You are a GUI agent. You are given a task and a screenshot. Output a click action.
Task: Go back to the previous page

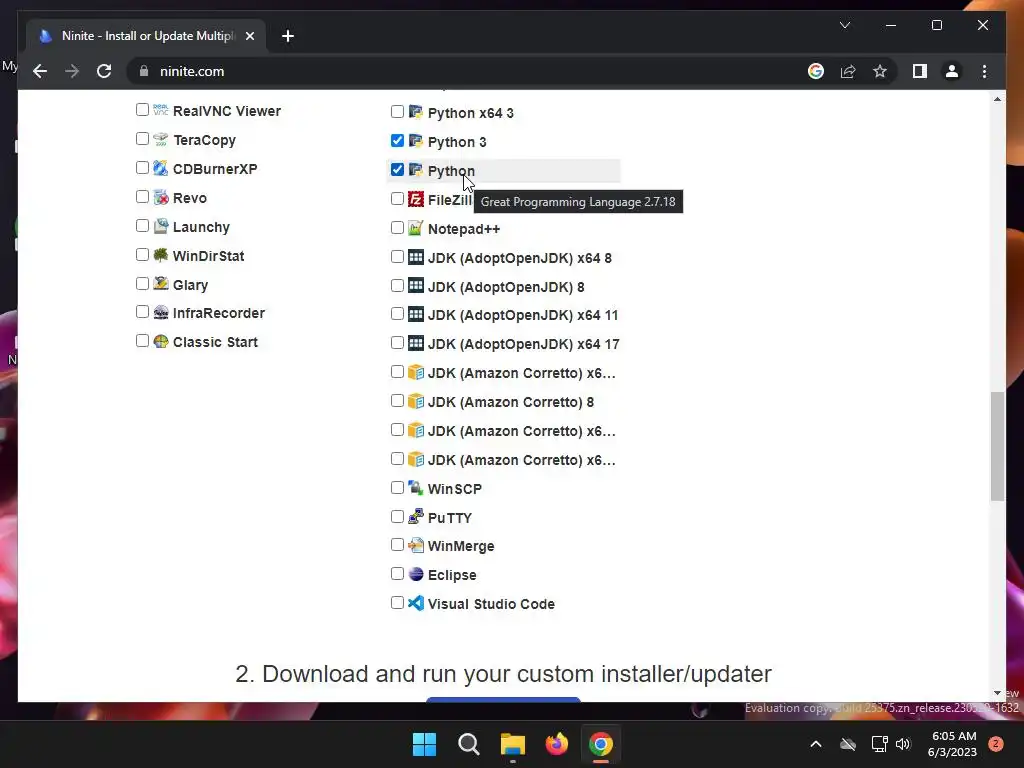[x=40, y=71]
